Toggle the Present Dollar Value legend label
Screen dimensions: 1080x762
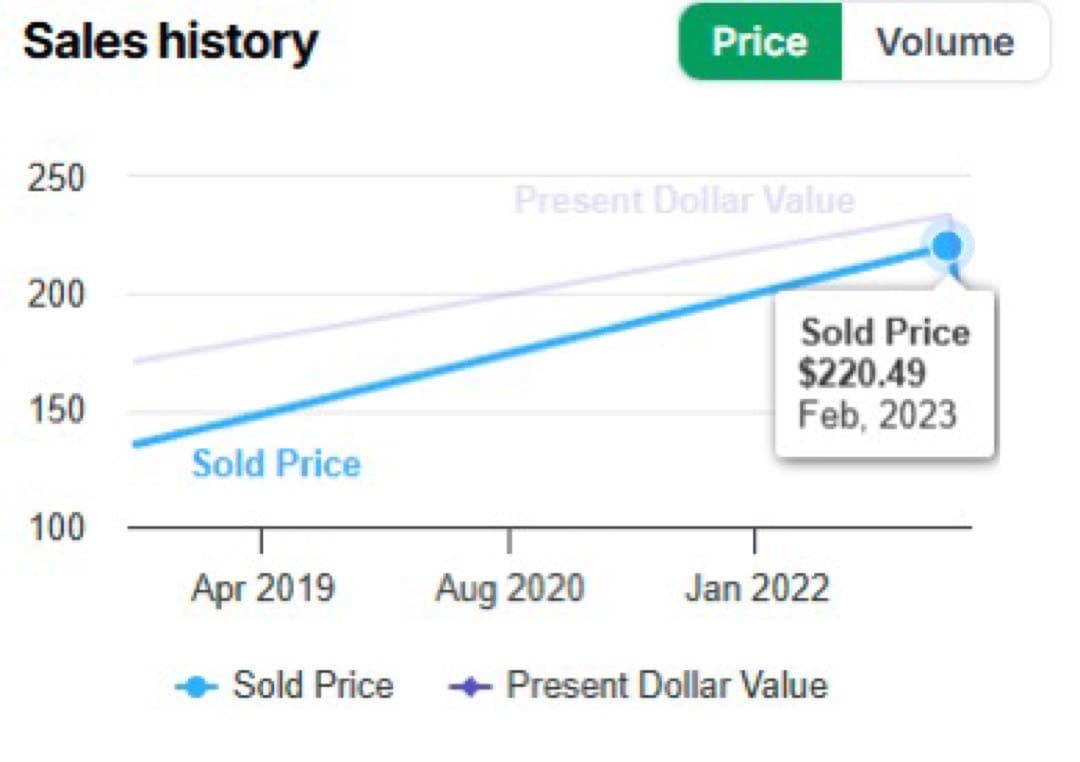pyautogui.click(x=667, y=686)
